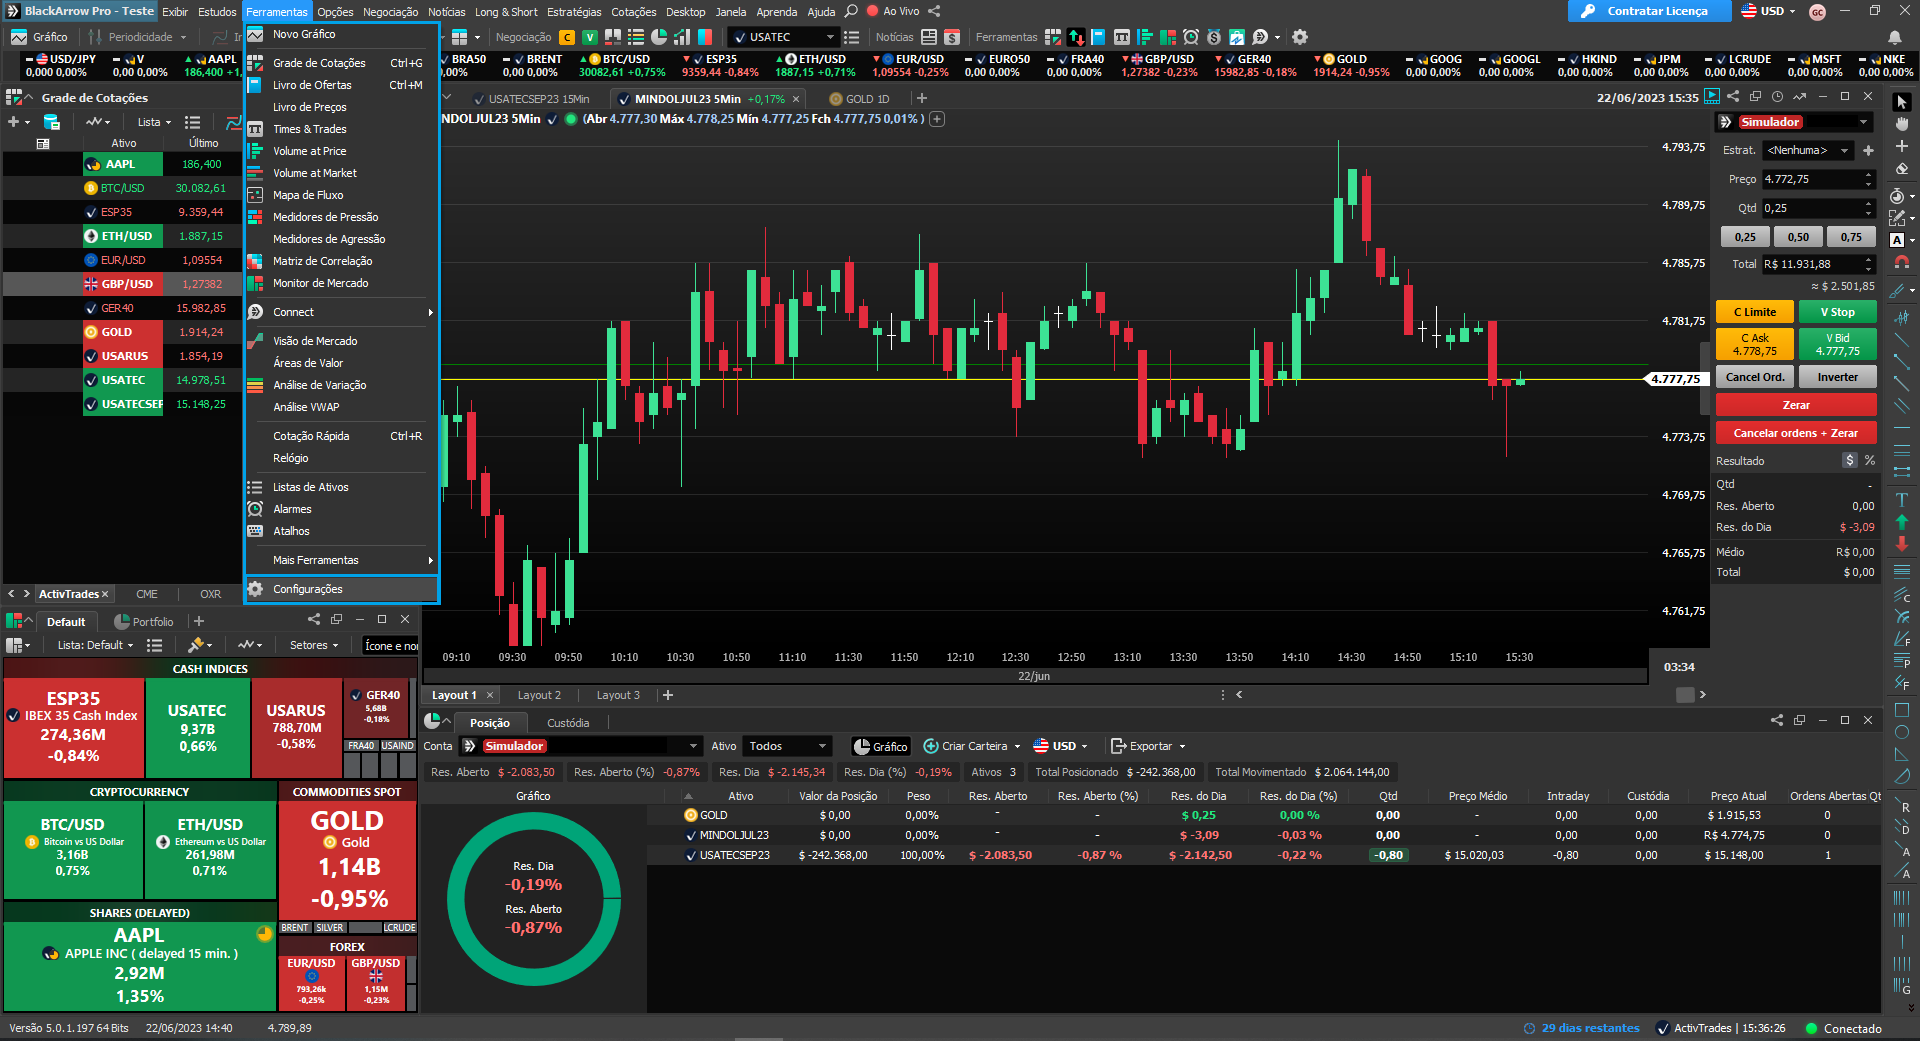Viewport: 1920px width, 1041px height.
Task: Toggle the ESP35 checkmark in heatmap
Action: coord(14,715)
